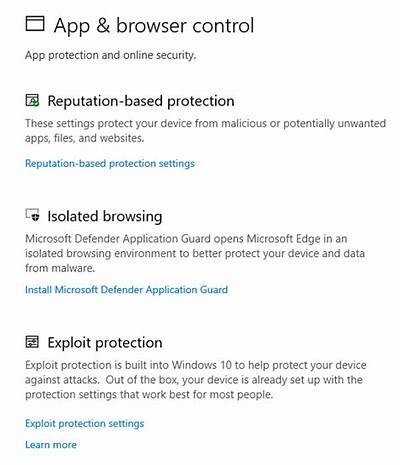Select the Exploit protection heading
Viewport: 400px width, 465px height.
[105, 343]
